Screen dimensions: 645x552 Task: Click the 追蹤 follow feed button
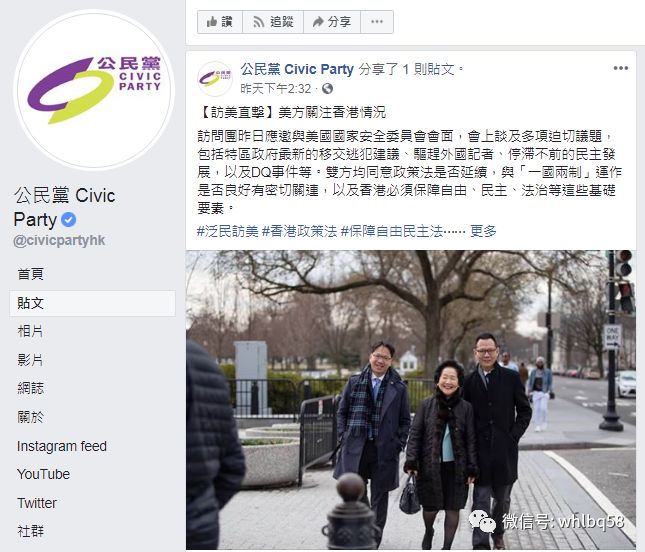[273, 22]
